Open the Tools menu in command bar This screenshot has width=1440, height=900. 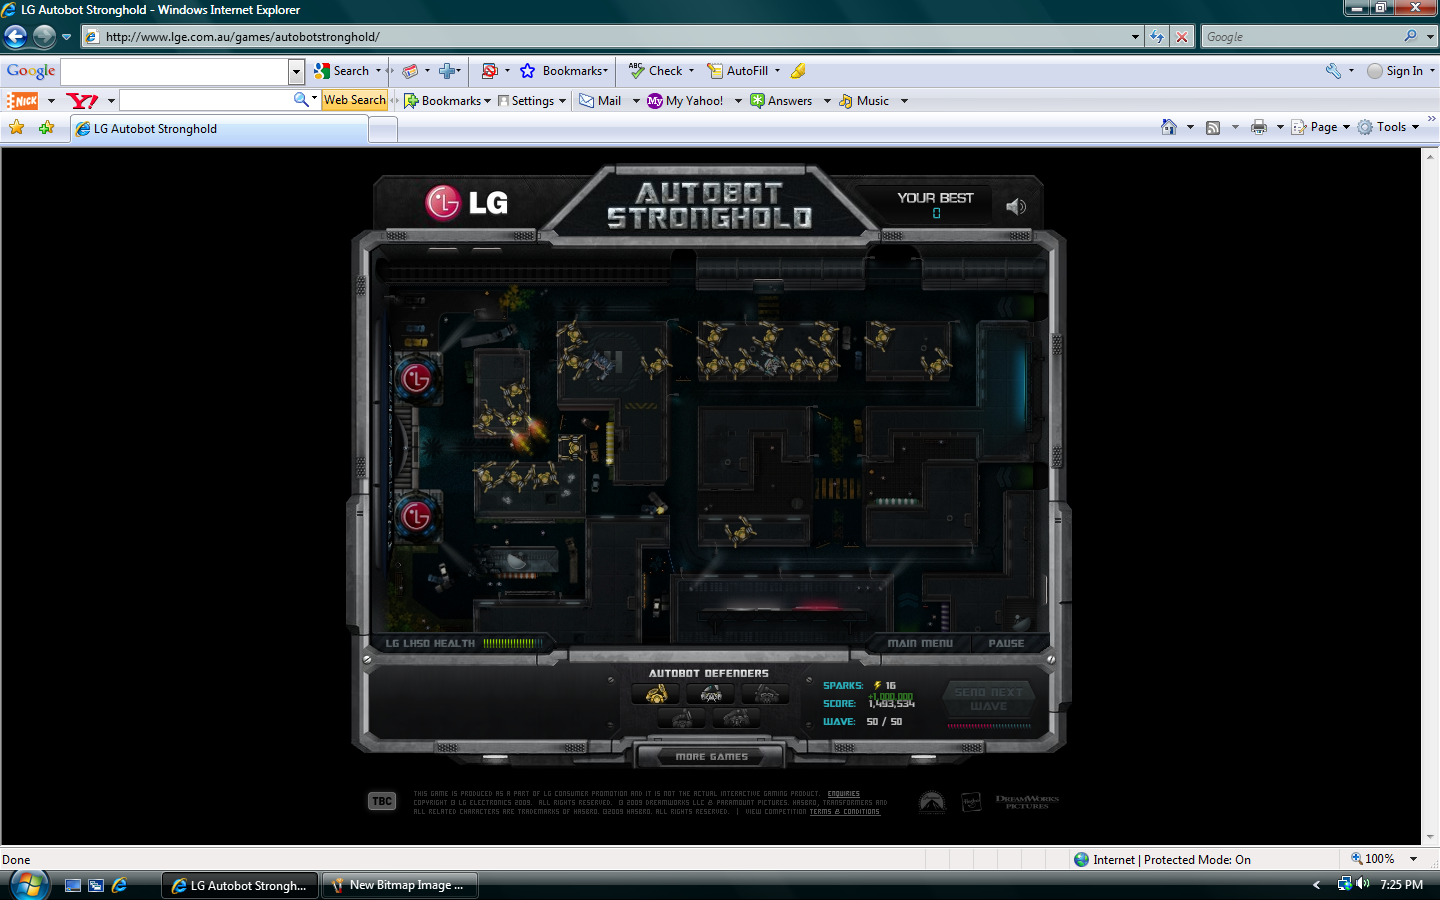pyautogui.click(x=1389, y=127)
